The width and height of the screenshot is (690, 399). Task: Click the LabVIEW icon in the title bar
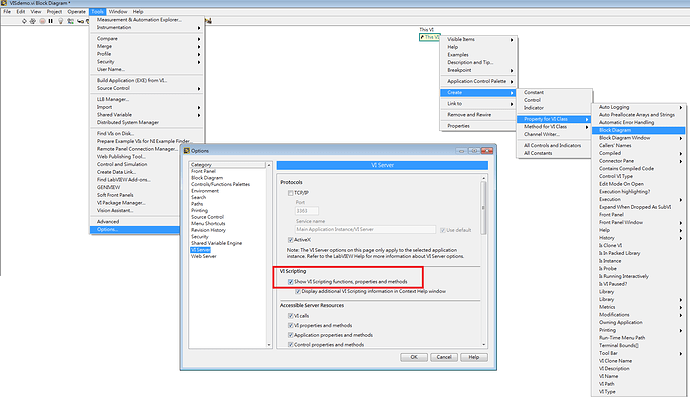point(4,3)
